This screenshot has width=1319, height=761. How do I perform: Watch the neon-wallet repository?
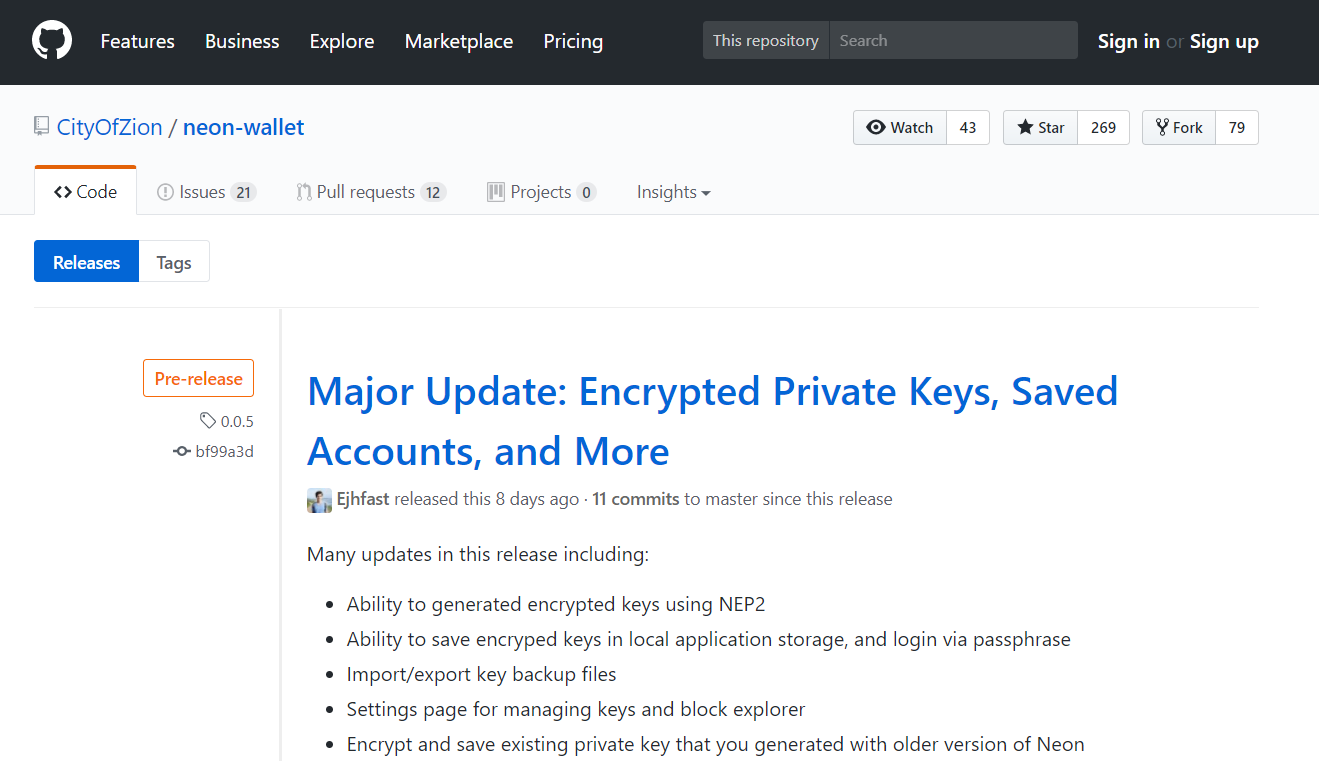tap(900, 128)
